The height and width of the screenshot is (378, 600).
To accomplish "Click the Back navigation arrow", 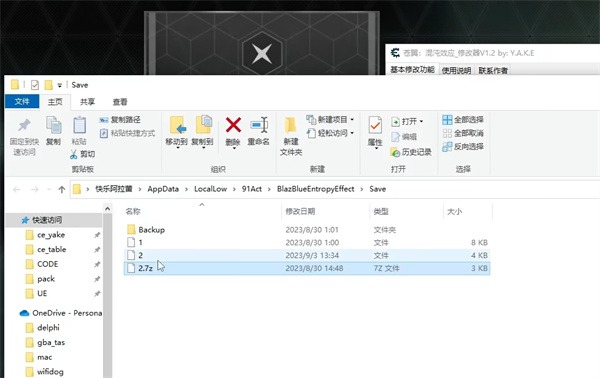I will (16, 189).
